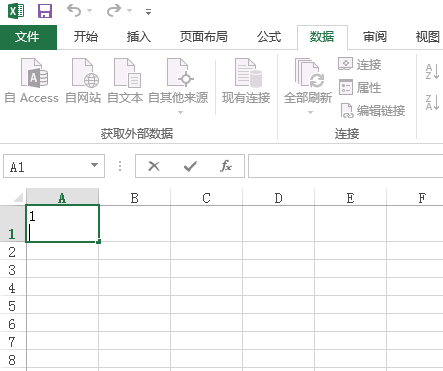Expand the 全部刷新 dropdown arrow

[310, 112]
